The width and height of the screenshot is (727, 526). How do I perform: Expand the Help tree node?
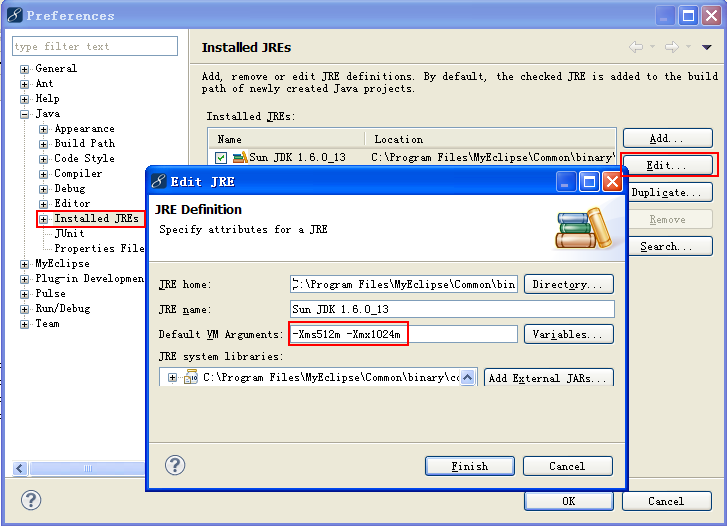tap(24, 99)
